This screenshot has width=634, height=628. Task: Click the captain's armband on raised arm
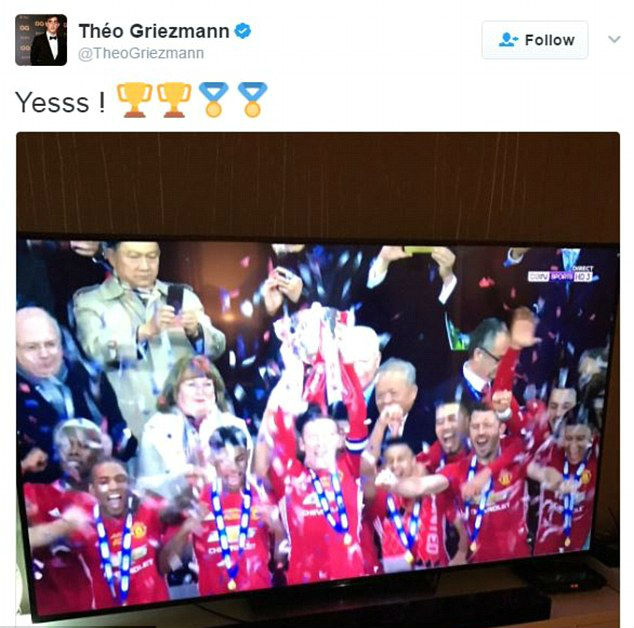point(356,441)
